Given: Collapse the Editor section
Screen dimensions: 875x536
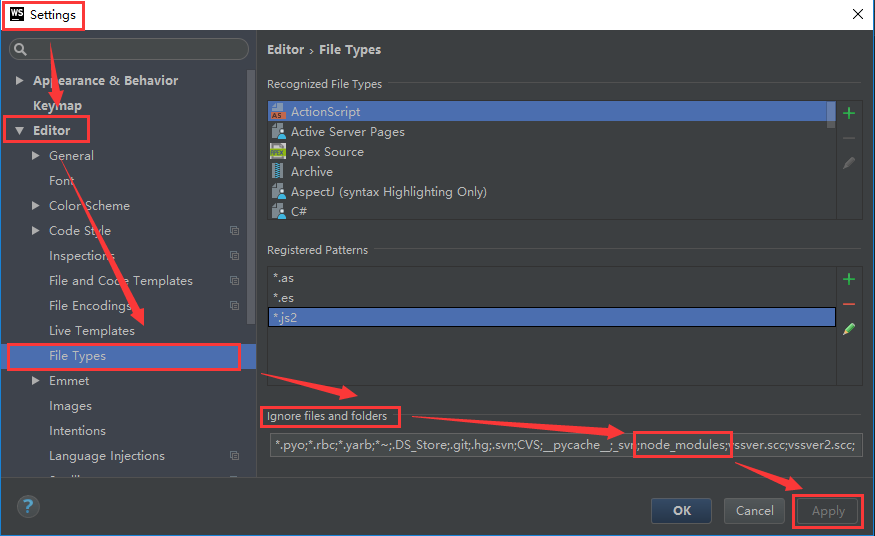Looking at the screenshot, I should pyautogui.click(x=20, y=131).
